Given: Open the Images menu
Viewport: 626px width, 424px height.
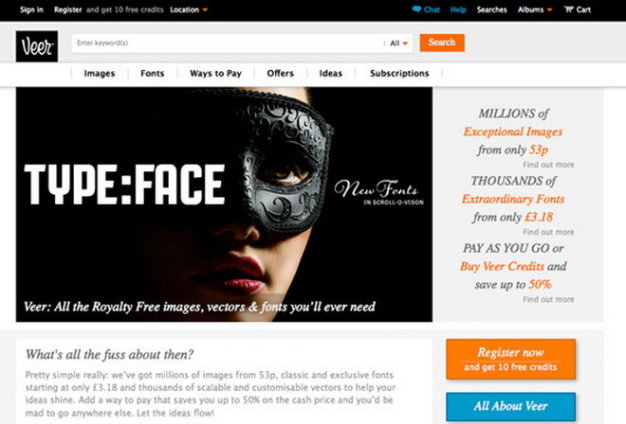Looking at the screenshot, I should click(x=99, y=73).
